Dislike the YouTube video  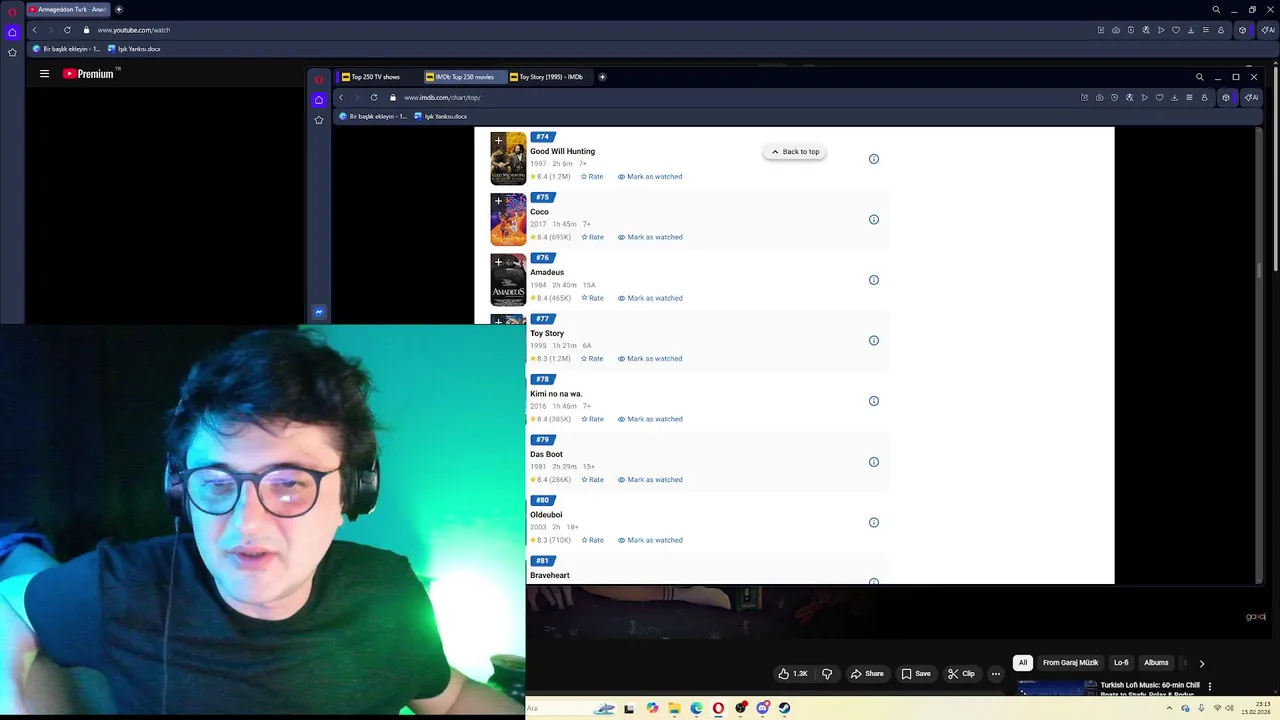(x=827, y=674)
